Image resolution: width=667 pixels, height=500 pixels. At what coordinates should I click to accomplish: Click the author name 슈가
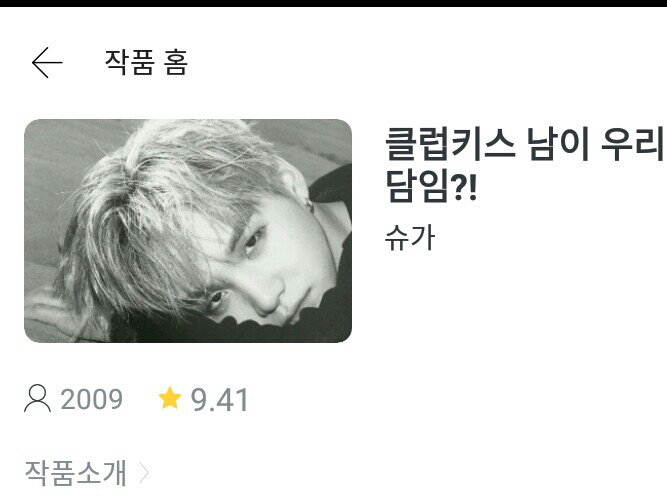(x=410, y=237)
